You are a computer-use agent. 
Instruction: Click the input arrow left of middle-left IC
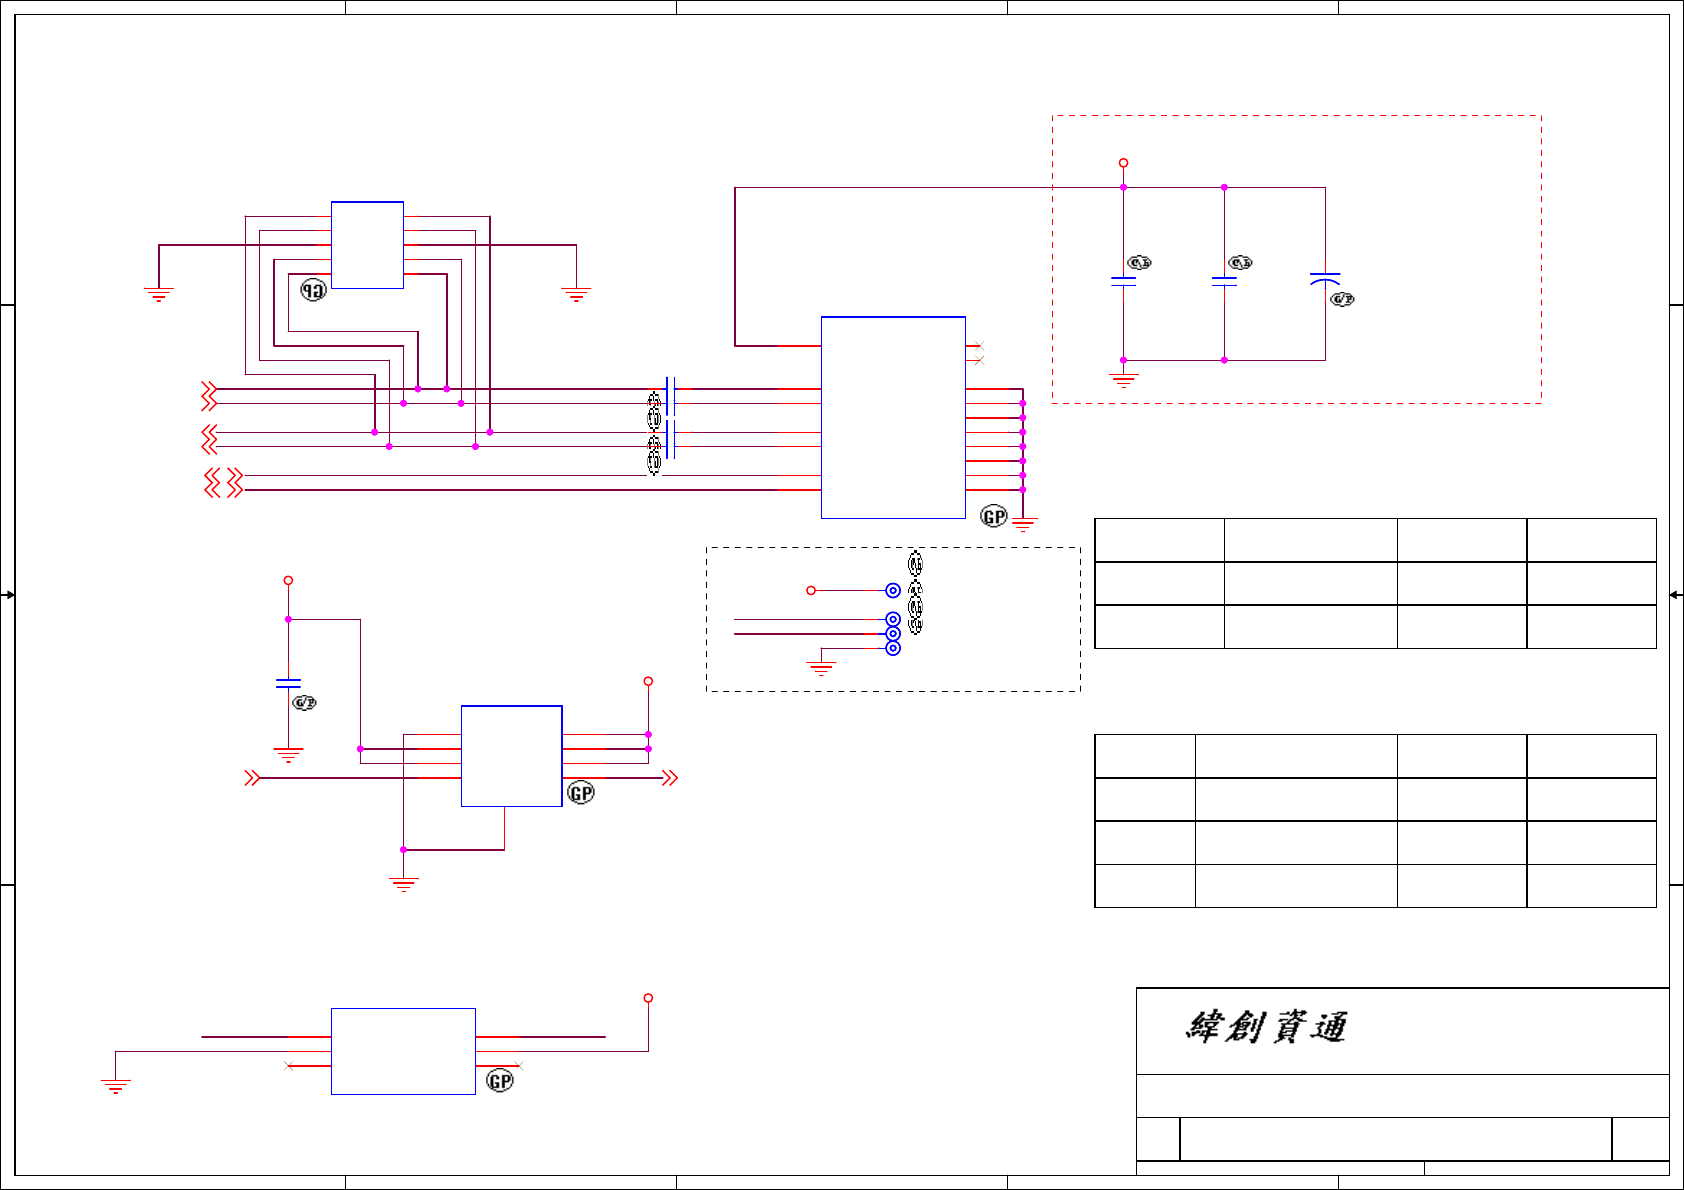point(253,777)
